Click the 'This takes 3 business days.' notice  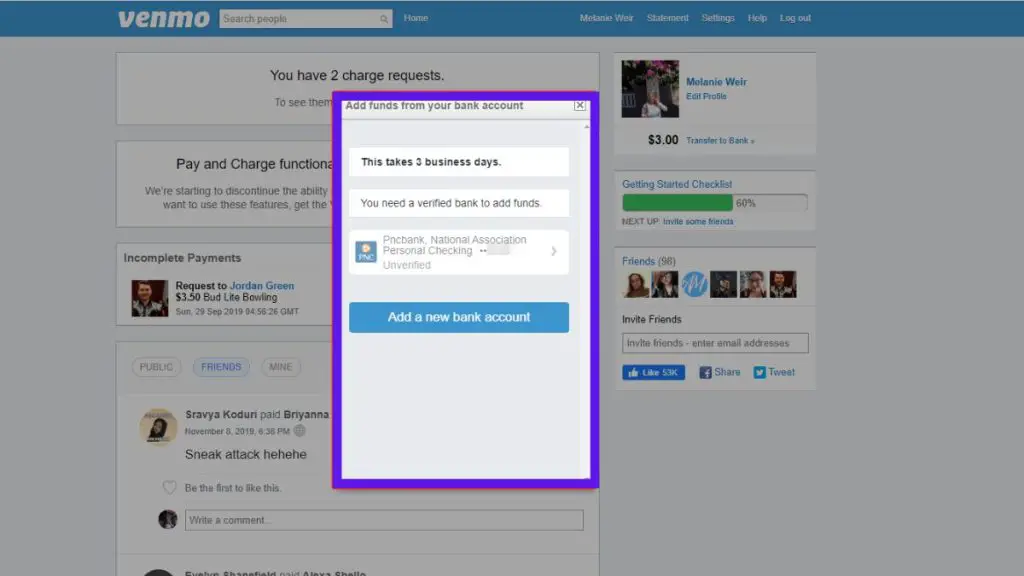click(x=458, y=162)
